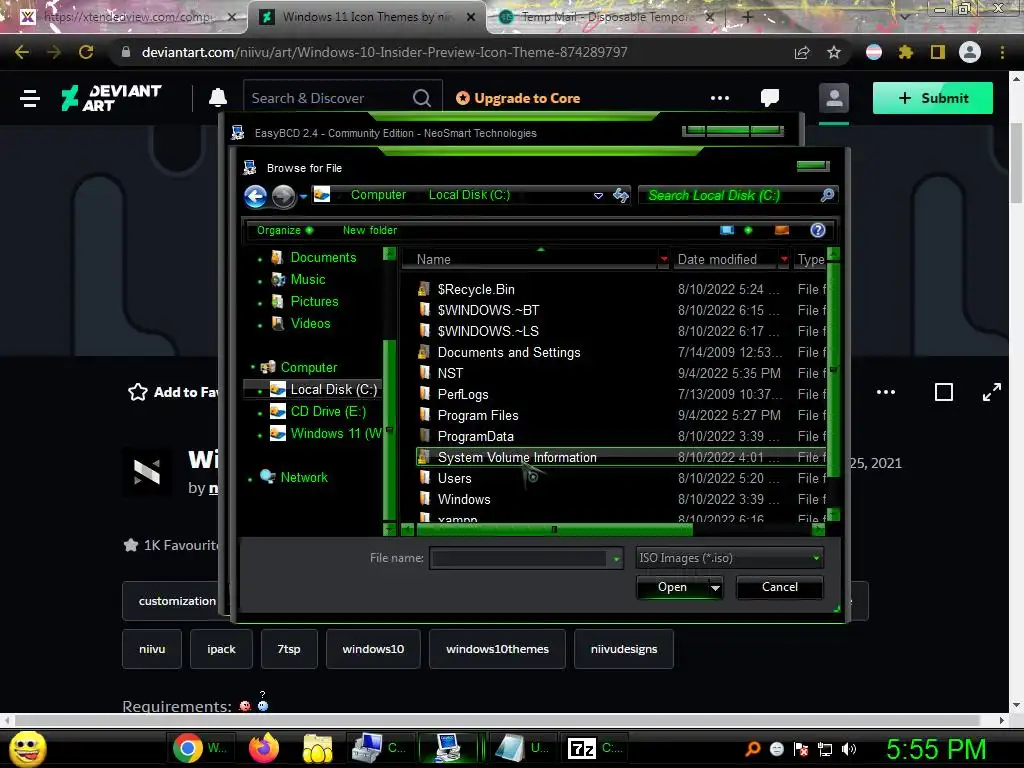The width and height of the screenshot is (1024, 768).
Task: Click the forward arrow in Browse for File
Action: (283, 196)
